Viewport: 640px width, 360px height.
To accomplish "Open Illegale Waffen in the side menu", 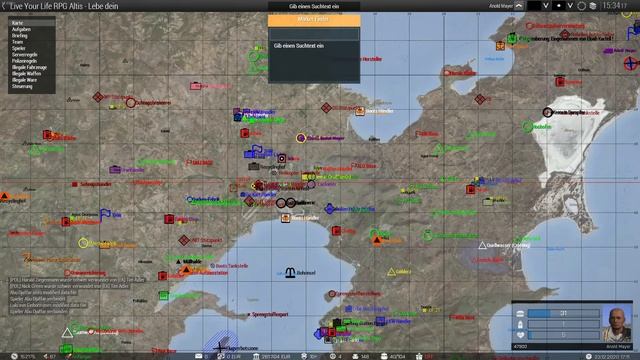I will pos(31,73).
